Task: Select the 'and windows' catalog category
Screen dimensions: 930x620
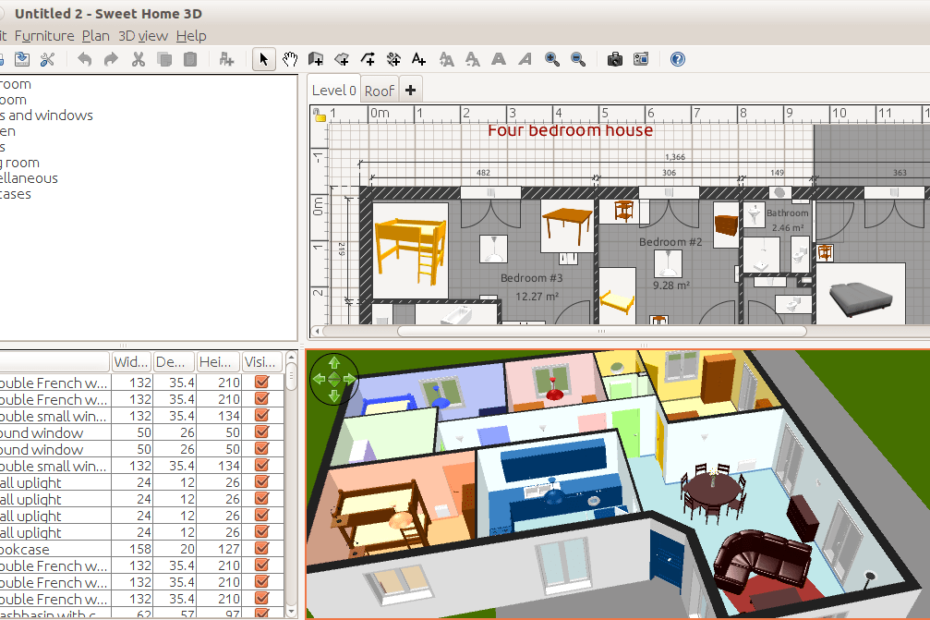Action: pos(46,115)
